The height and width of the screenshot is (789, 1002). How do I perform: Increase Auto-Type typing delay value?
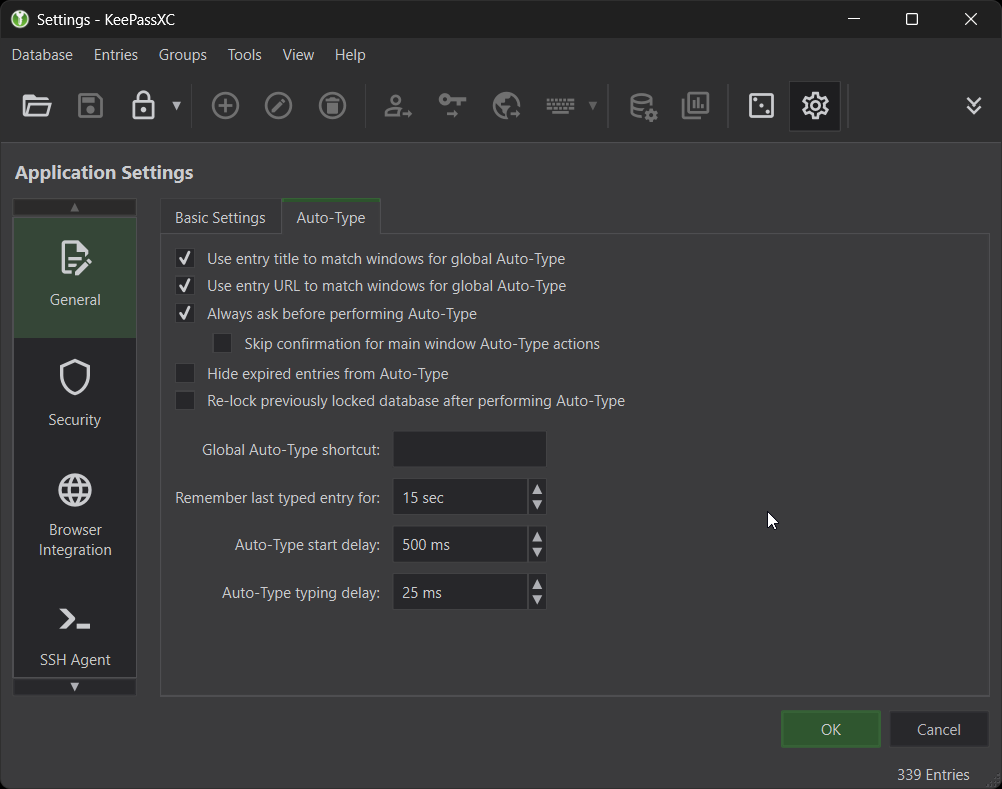[x=537, y=584]
